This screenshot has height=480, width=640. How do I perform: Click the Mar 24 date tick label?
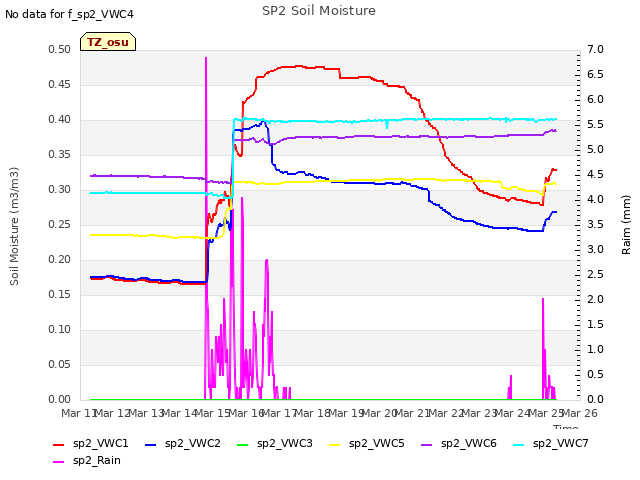[512, 413]
